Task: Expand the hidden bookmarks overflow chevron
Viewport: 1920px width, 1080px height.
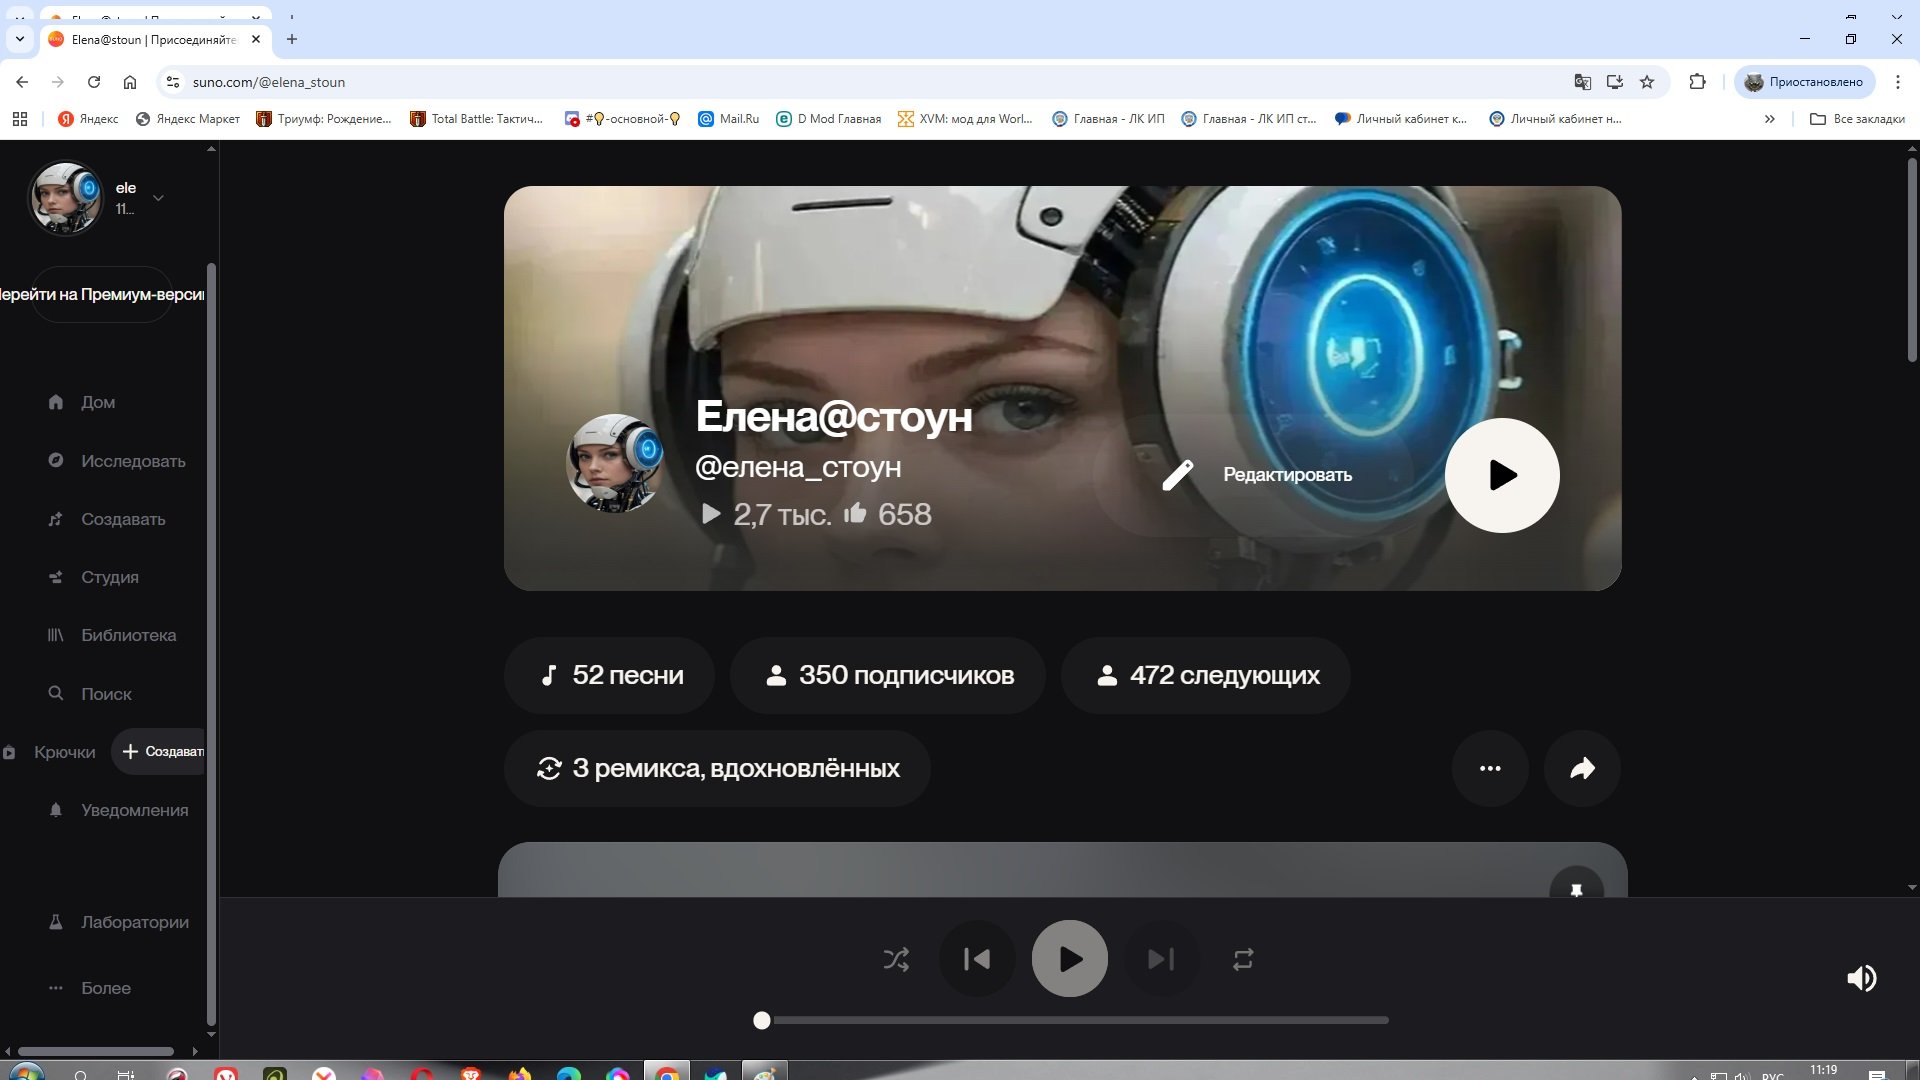Action: pyautogui.click(x=1769, y=119)
